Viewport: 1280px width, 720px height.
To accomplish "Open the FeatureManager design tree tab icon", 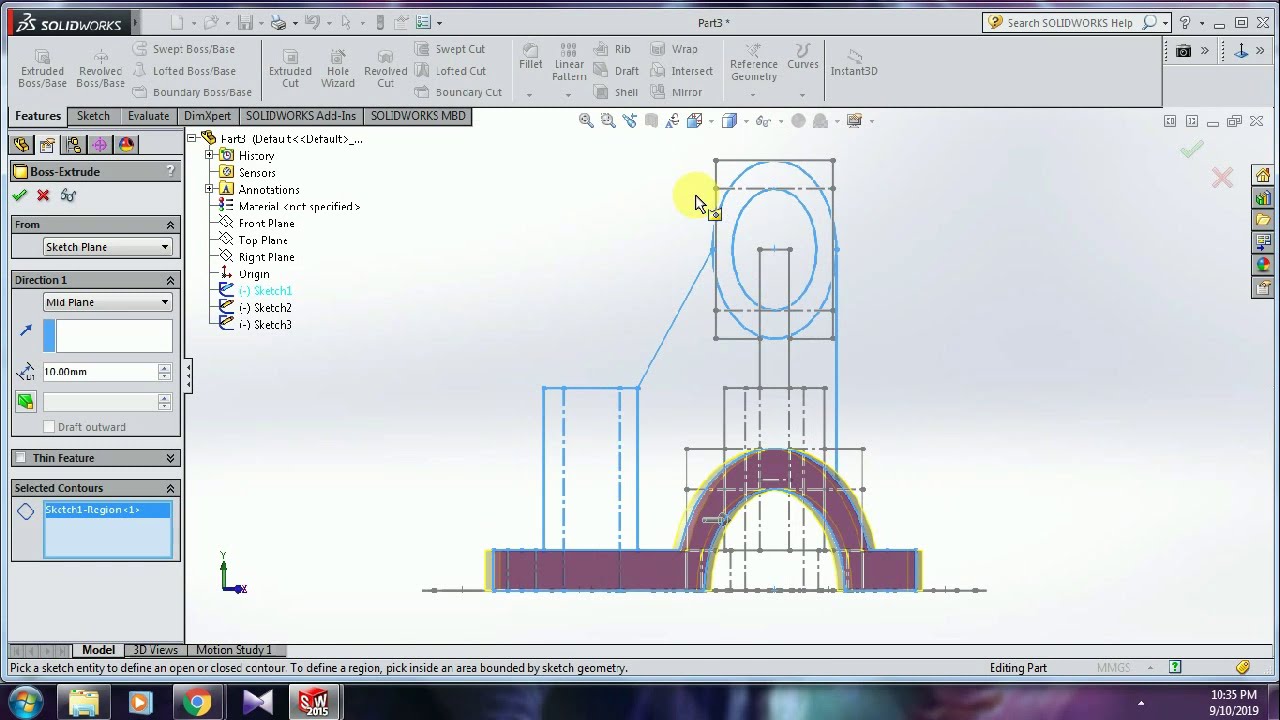I will 21,145.
